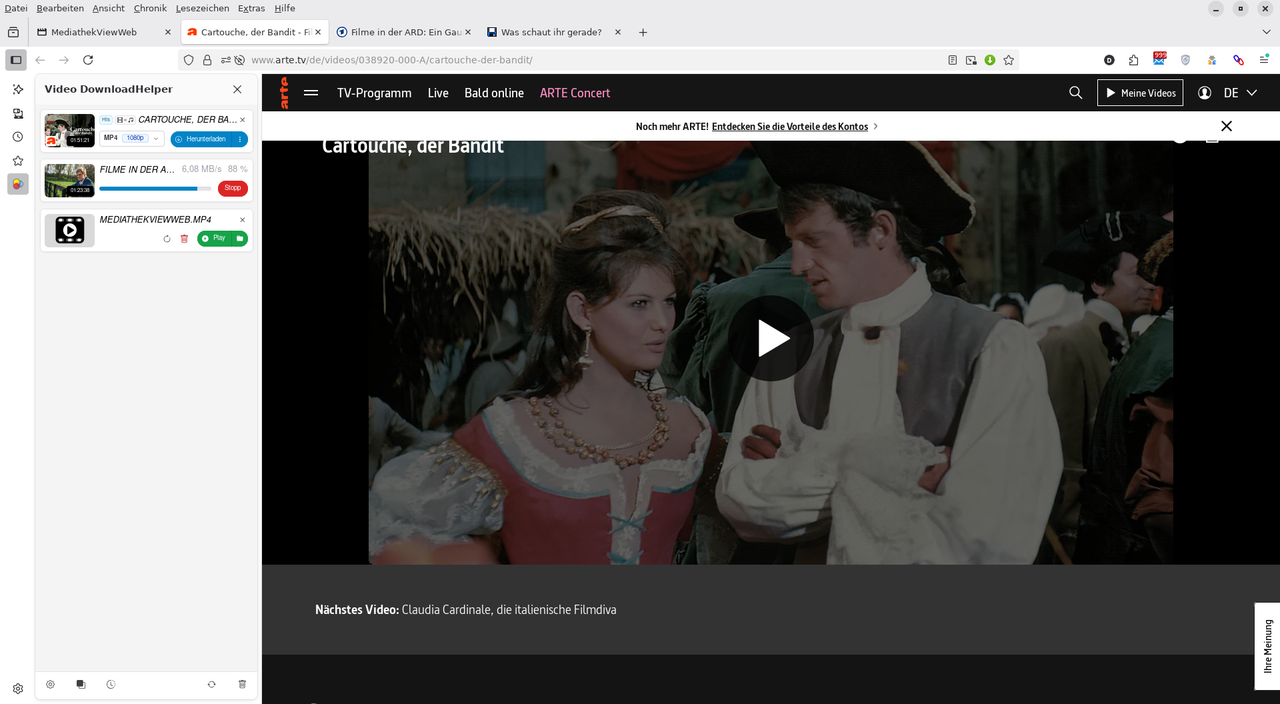Open the history clock icon in the sidebar

17,137
